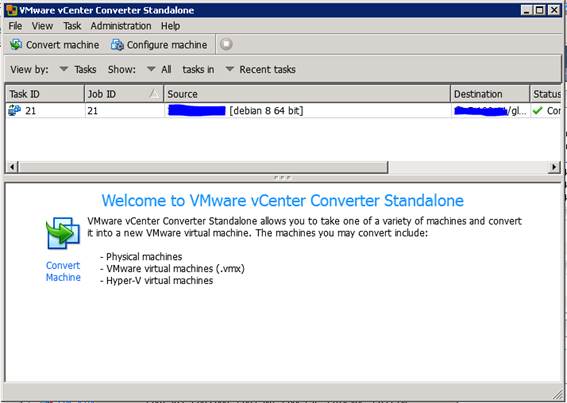Click the horizontal scrollbar thumb
The image size is (567, 403).
[203, 167]
